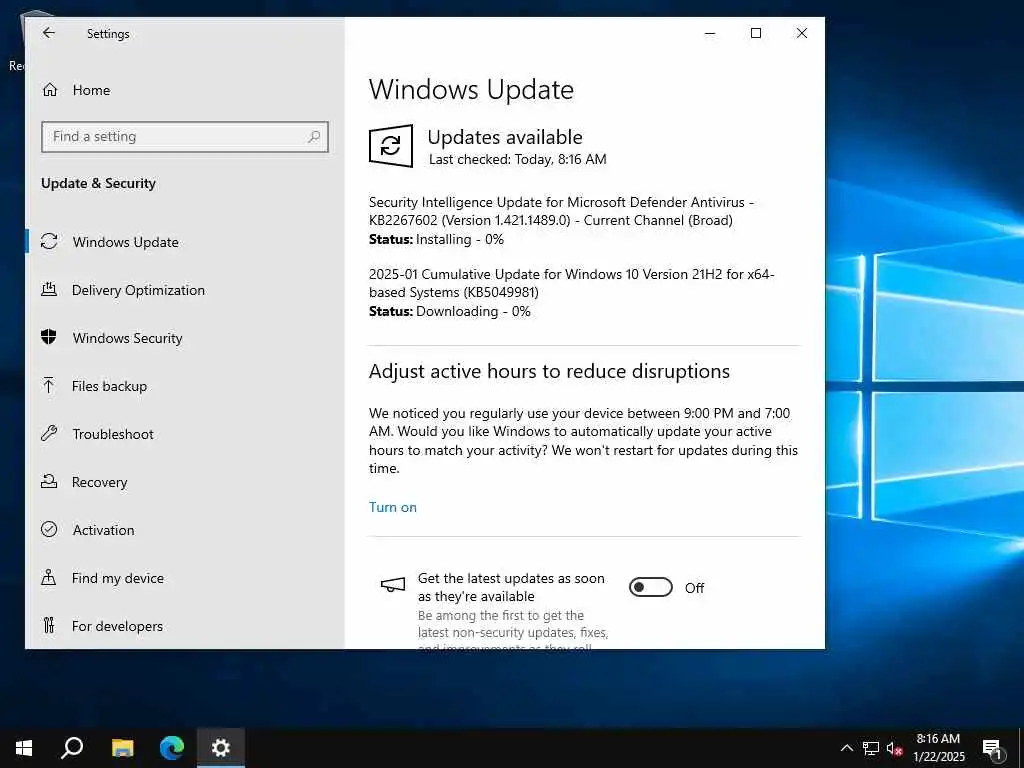This screenshot has width=1024, height=768.
Task: Close the Settings window
Action: pos(801,33)
